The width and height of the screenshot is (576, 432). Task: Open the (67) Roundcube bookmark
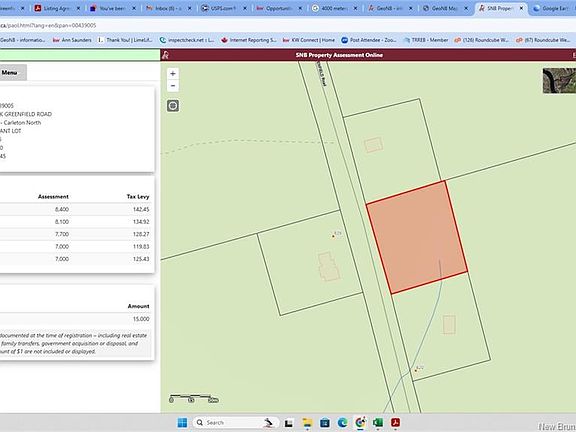(544, 40)
